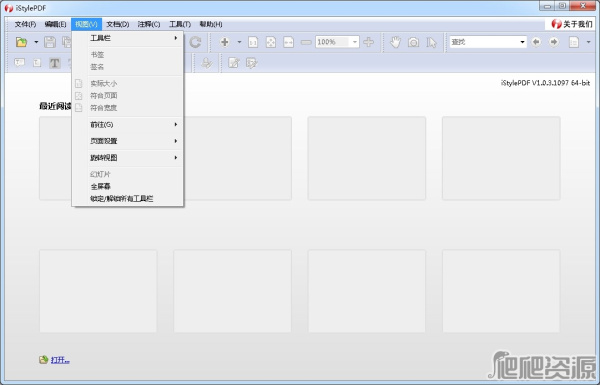
Task: Click the iStylePDF logo in title bar
Action: (x=8, y=8)
